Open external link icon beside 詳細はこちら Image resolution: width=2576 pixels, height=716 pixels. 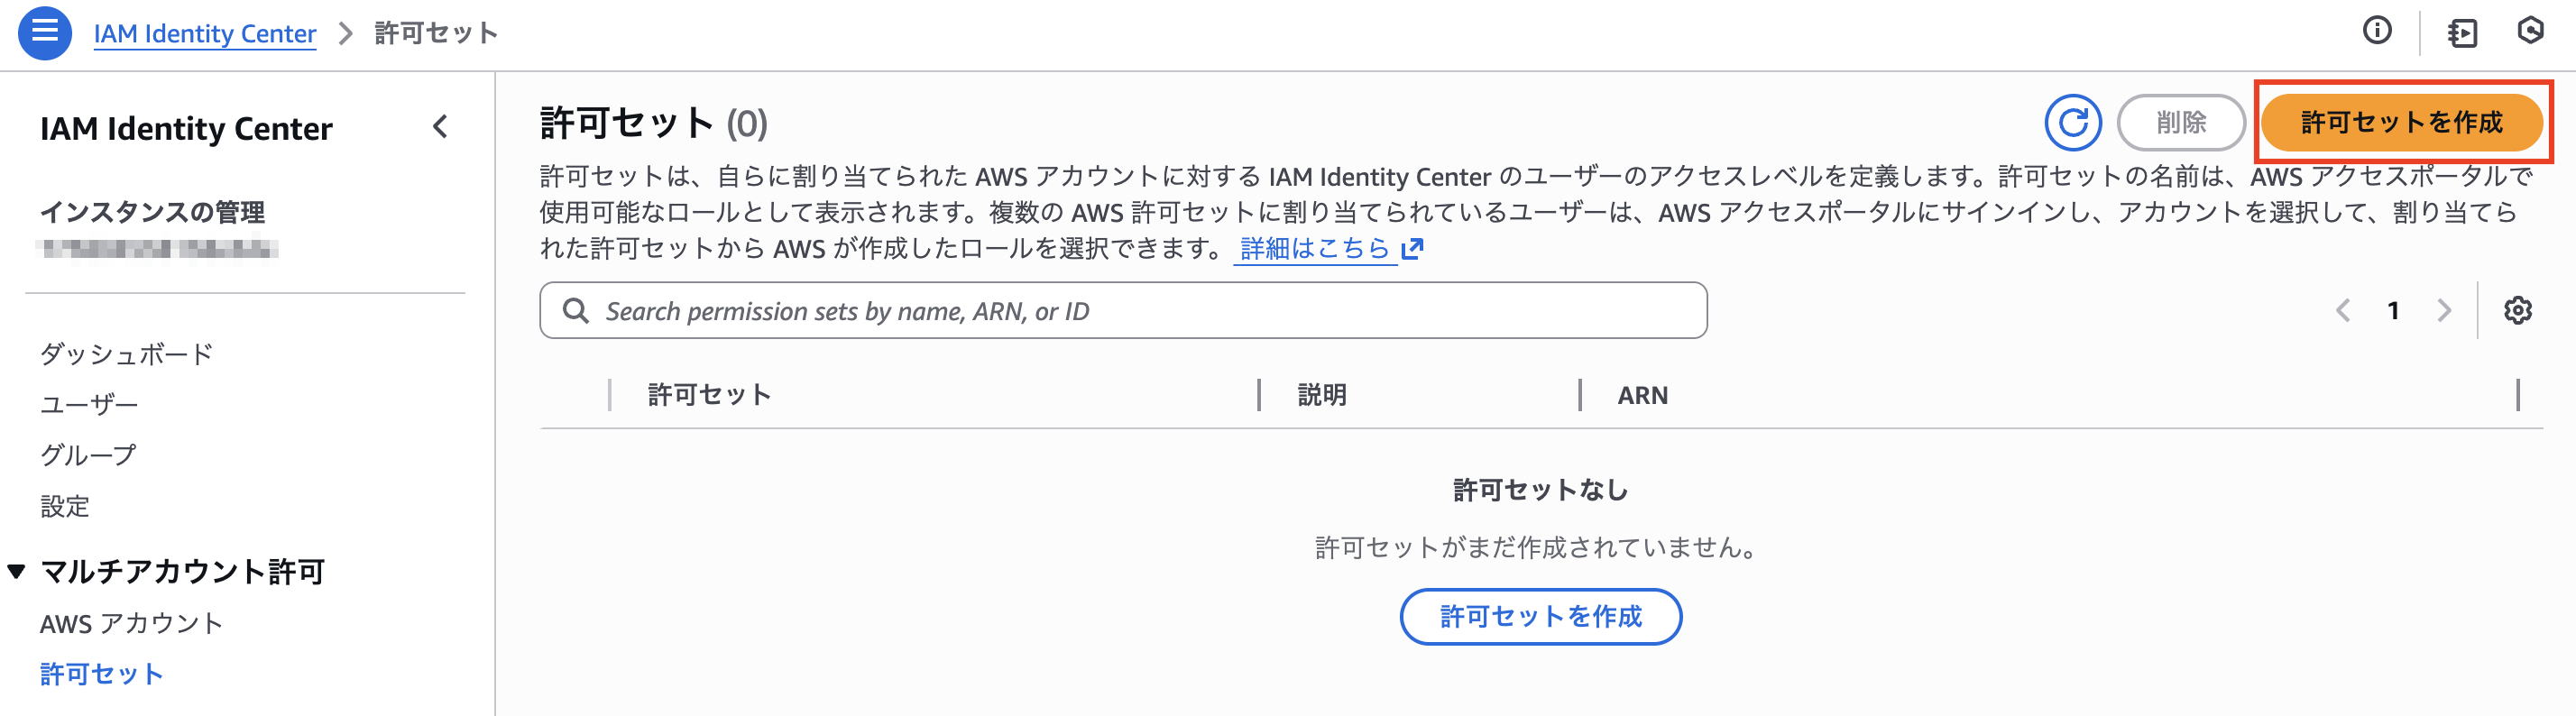(x=1412, y=248)
